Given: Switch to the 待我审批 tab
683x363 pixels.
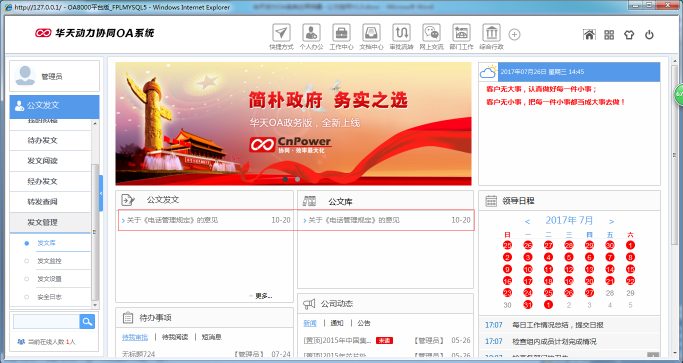Looking at the screenshot, I should tap(135, 337).
